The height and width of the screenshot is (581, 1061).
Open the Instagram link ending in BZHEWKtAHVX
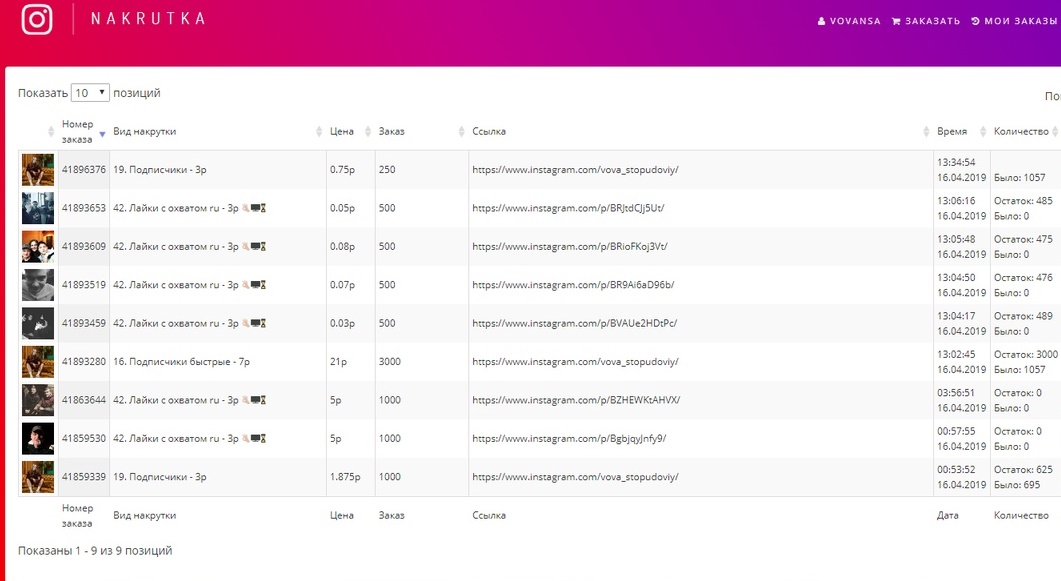pos(575,400)
